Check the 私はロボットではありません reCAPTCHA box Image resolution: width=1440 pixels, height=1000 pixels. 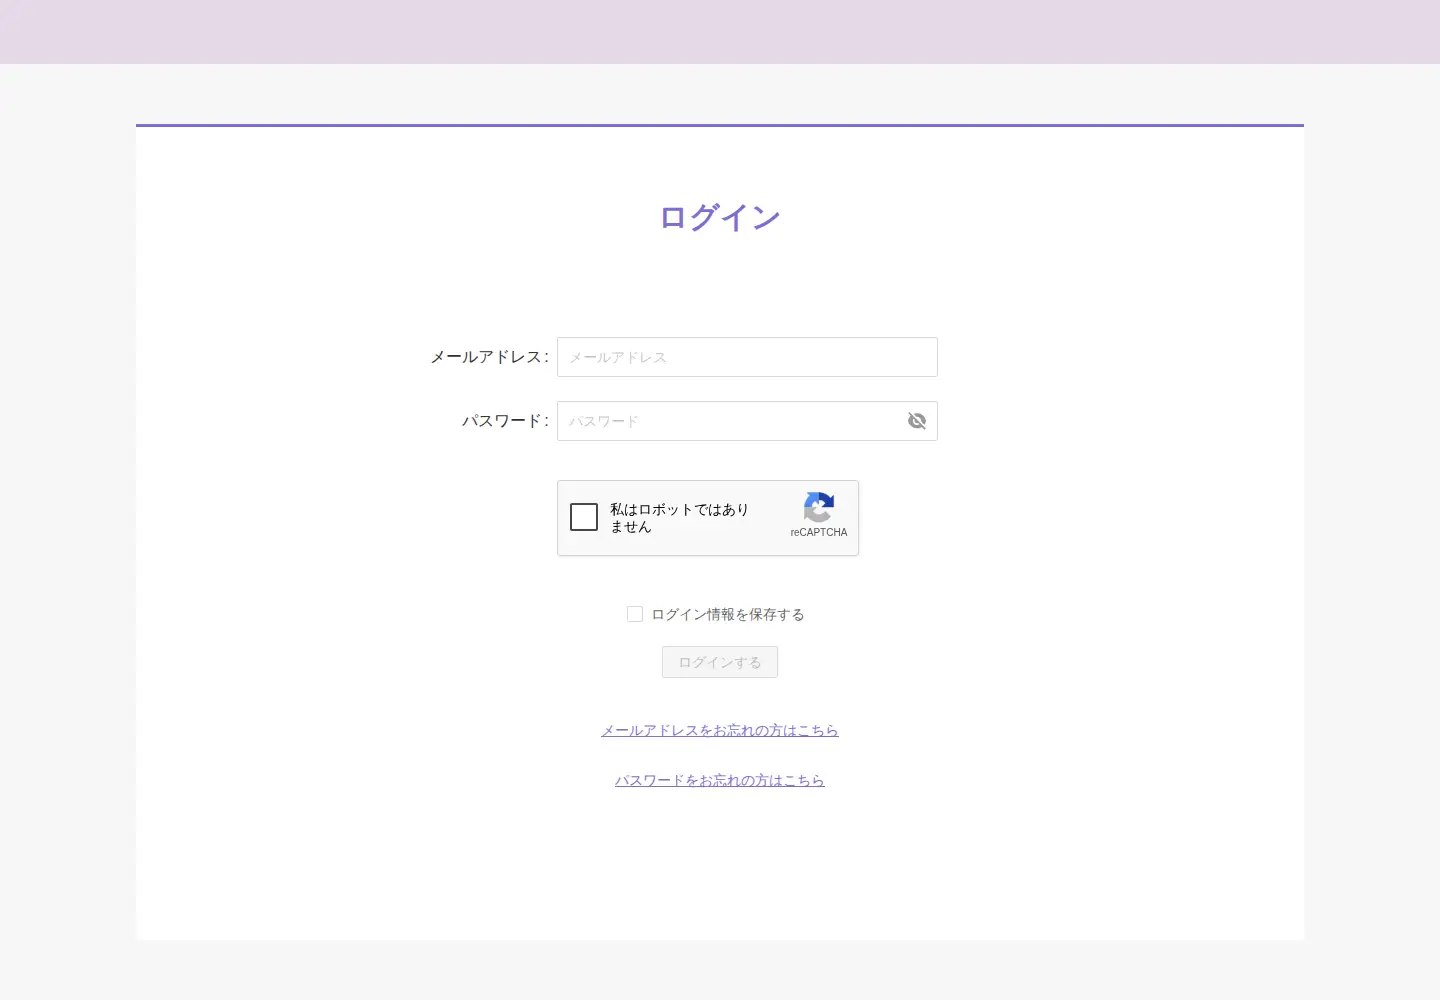pyautogui.click(x=584, y=517)
